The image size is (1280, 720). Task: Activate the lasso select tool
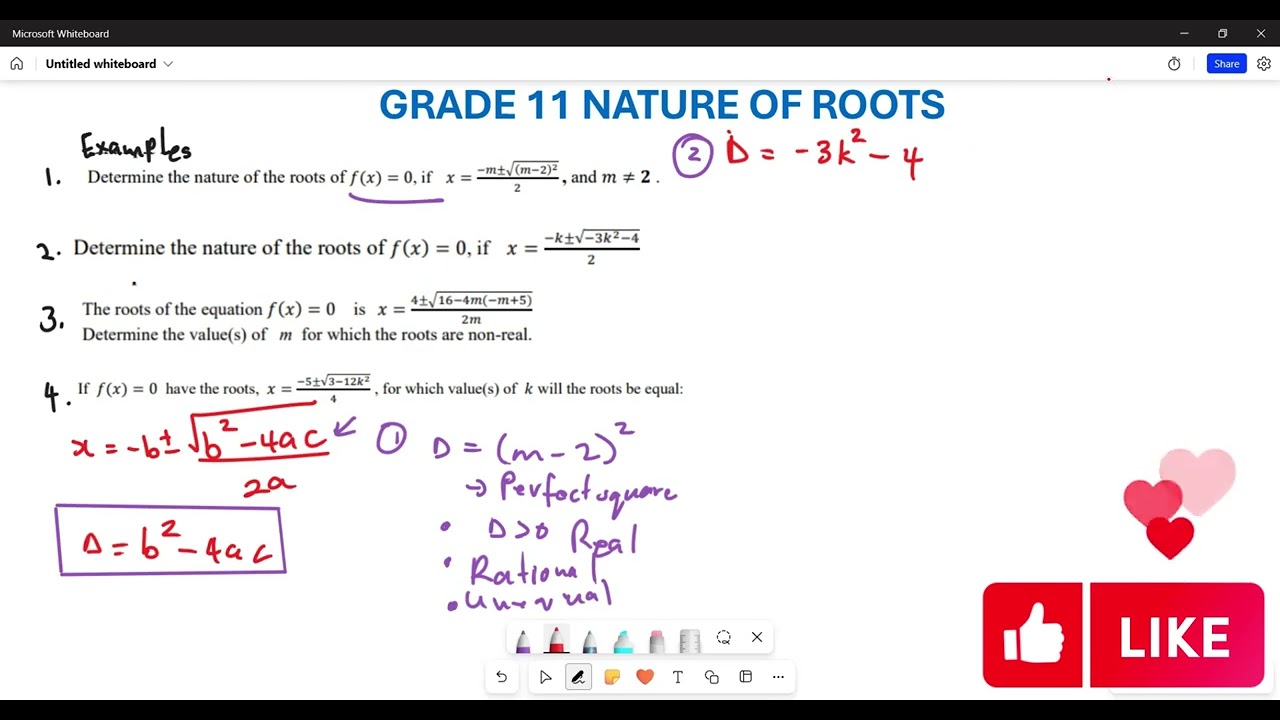tap(724, 637)
